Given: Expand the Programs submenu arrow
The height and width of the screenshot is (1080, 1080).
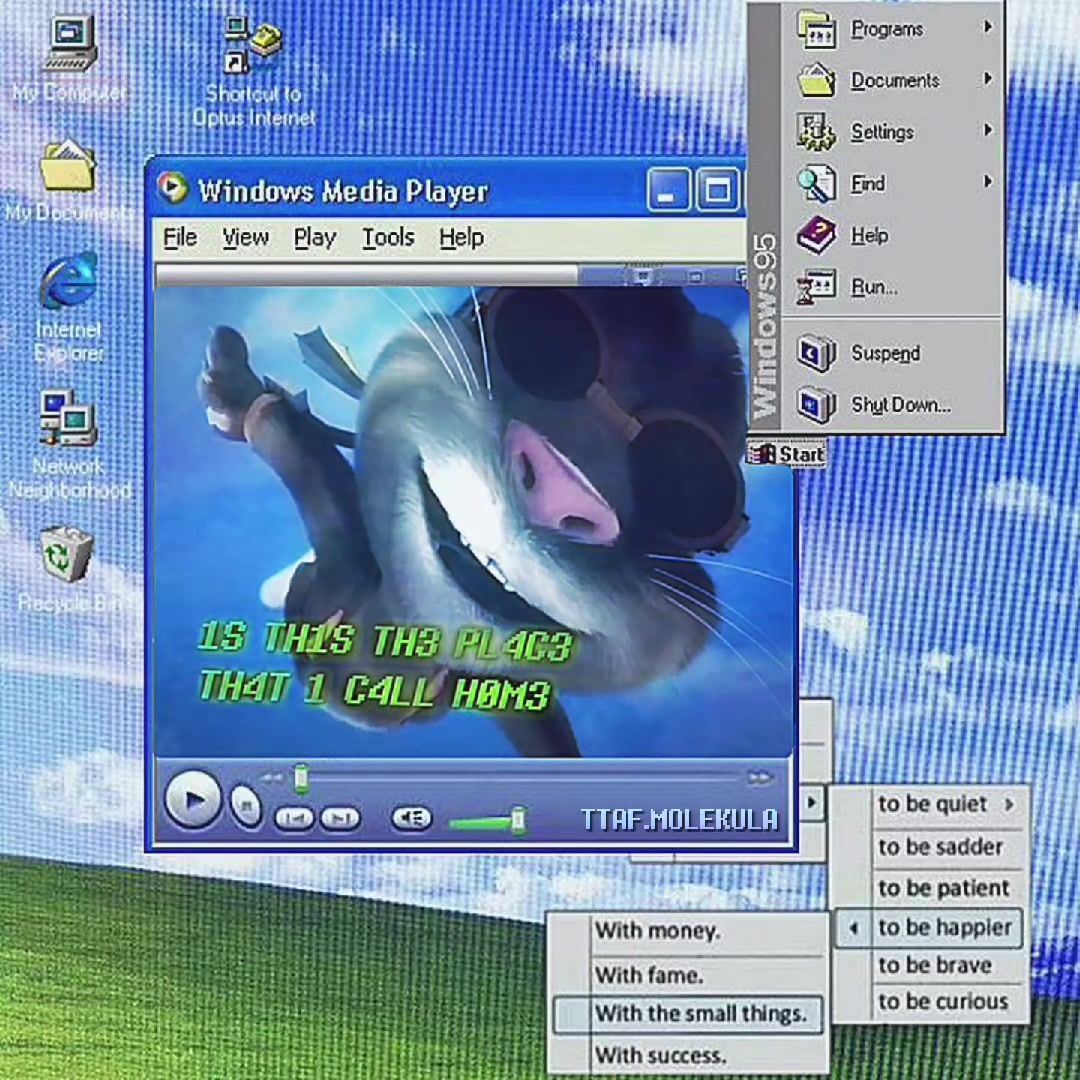Looking at the screenshot, I should click(x=988, y=27).
